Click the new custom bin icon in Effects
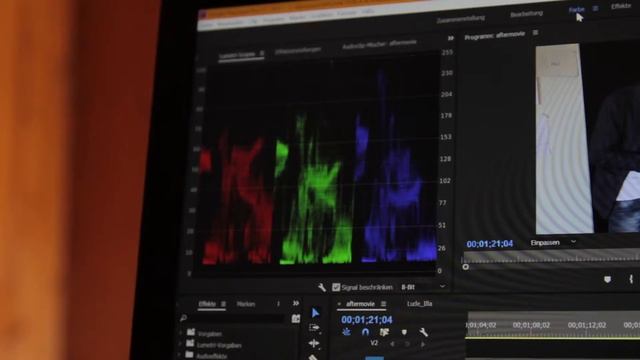Viewport: 640px width, 360px height. point(296,319)
